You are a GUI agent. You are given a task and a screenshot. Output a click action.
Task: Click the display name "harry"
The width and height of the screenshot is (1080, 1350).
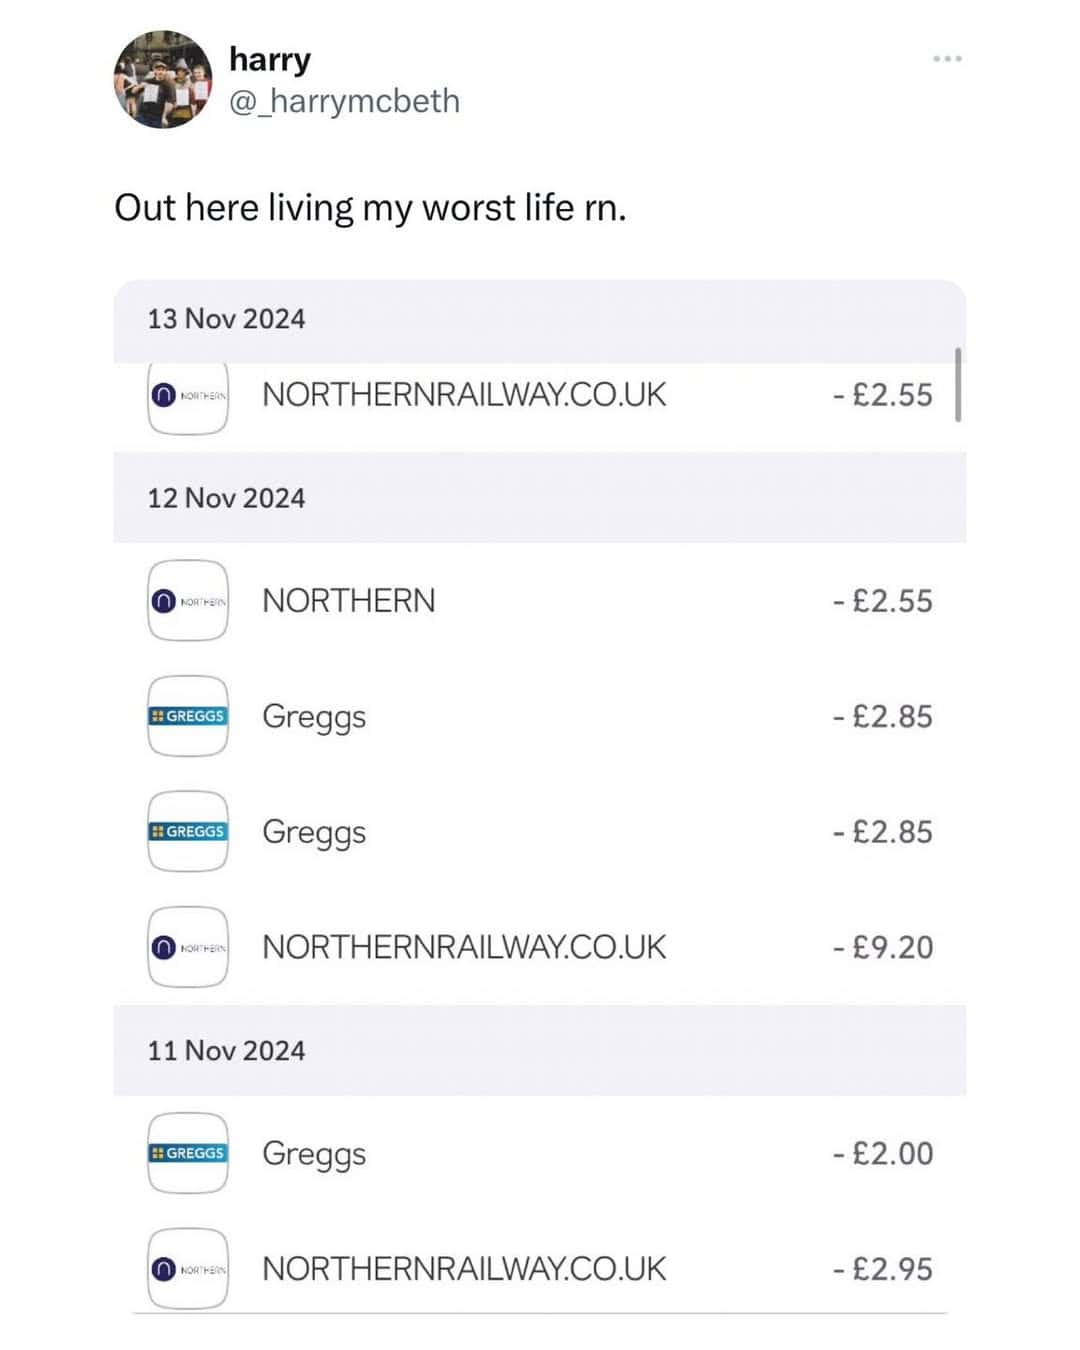[269, 59]
